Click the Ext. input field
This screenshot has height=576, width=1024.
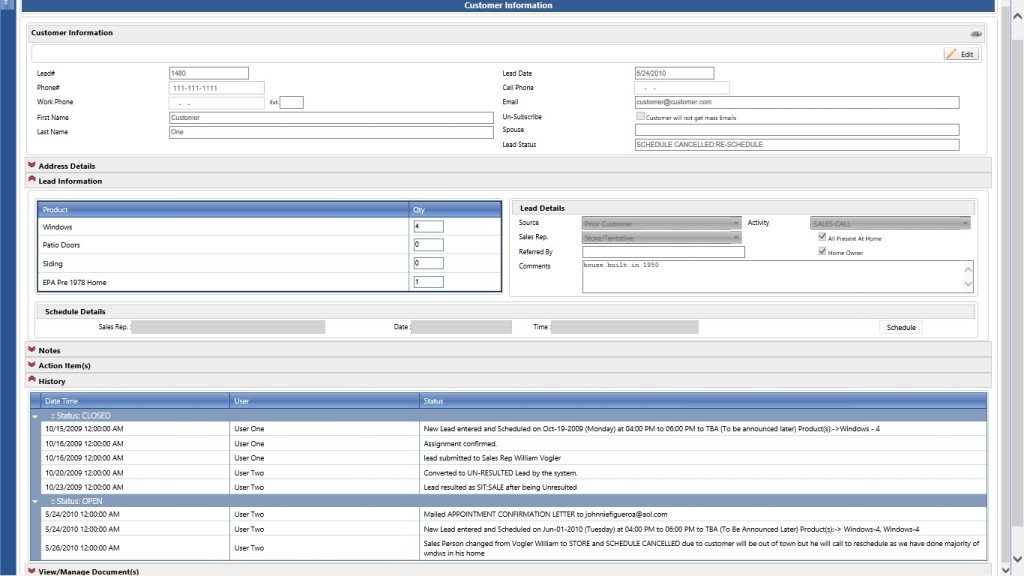coord(291,103)
